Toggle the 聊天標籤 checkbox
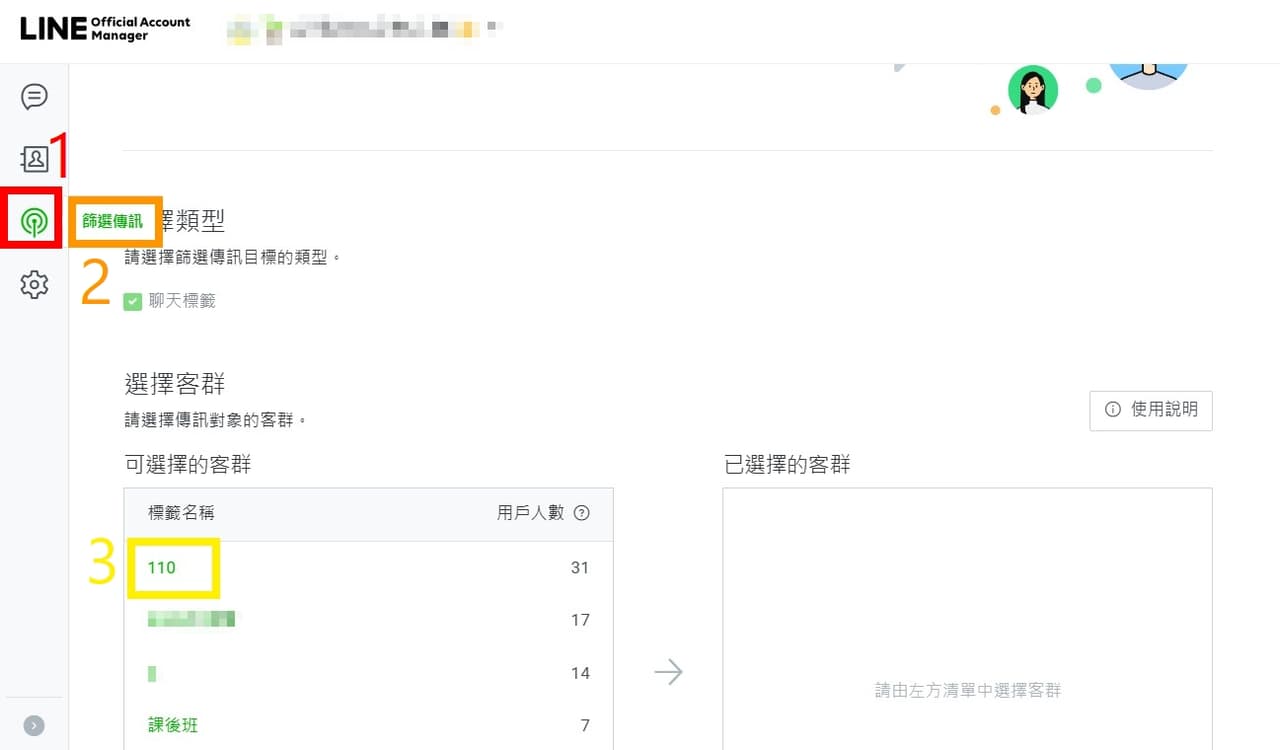Image resolution: width=1280 pixels, height=750 pixels. click(x=133, y=301)
